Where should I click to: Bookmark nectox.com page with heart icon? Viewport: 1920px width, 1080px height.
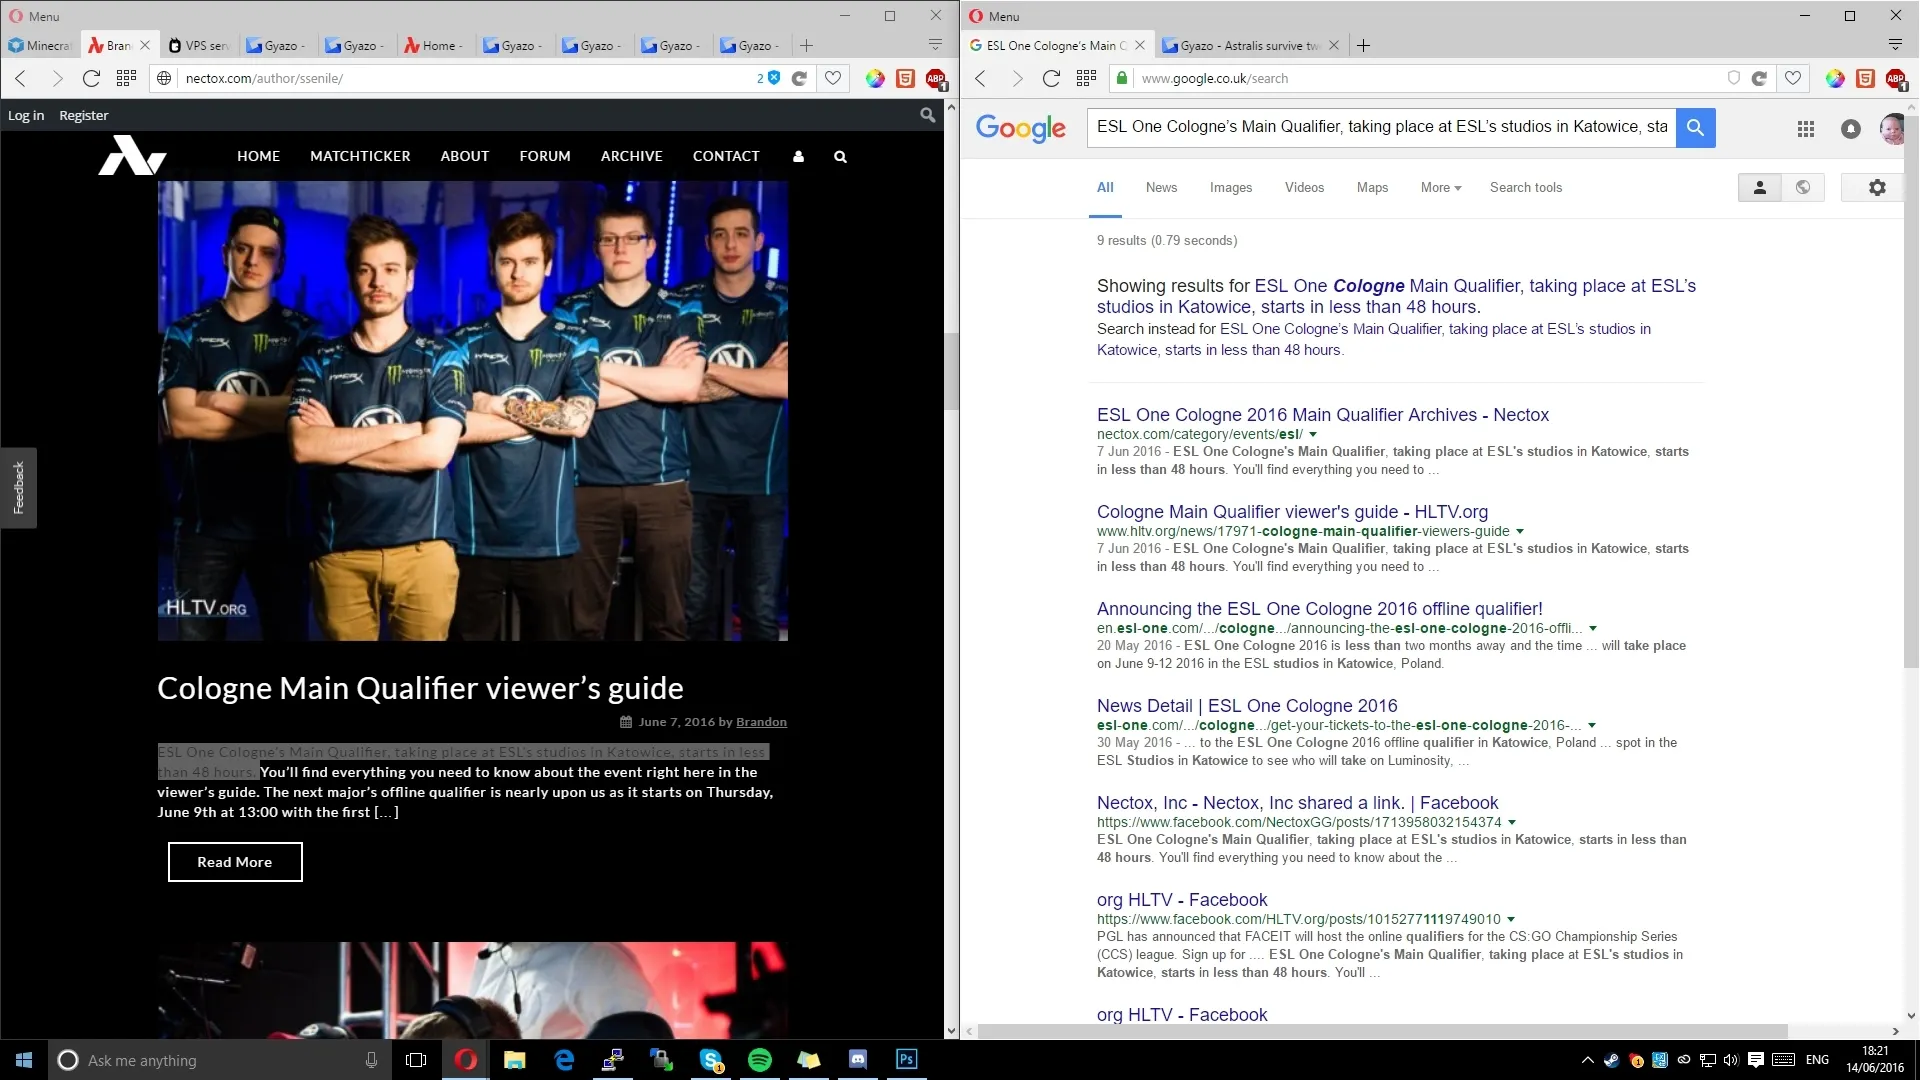pyautogui.click(x=833, y=78)
